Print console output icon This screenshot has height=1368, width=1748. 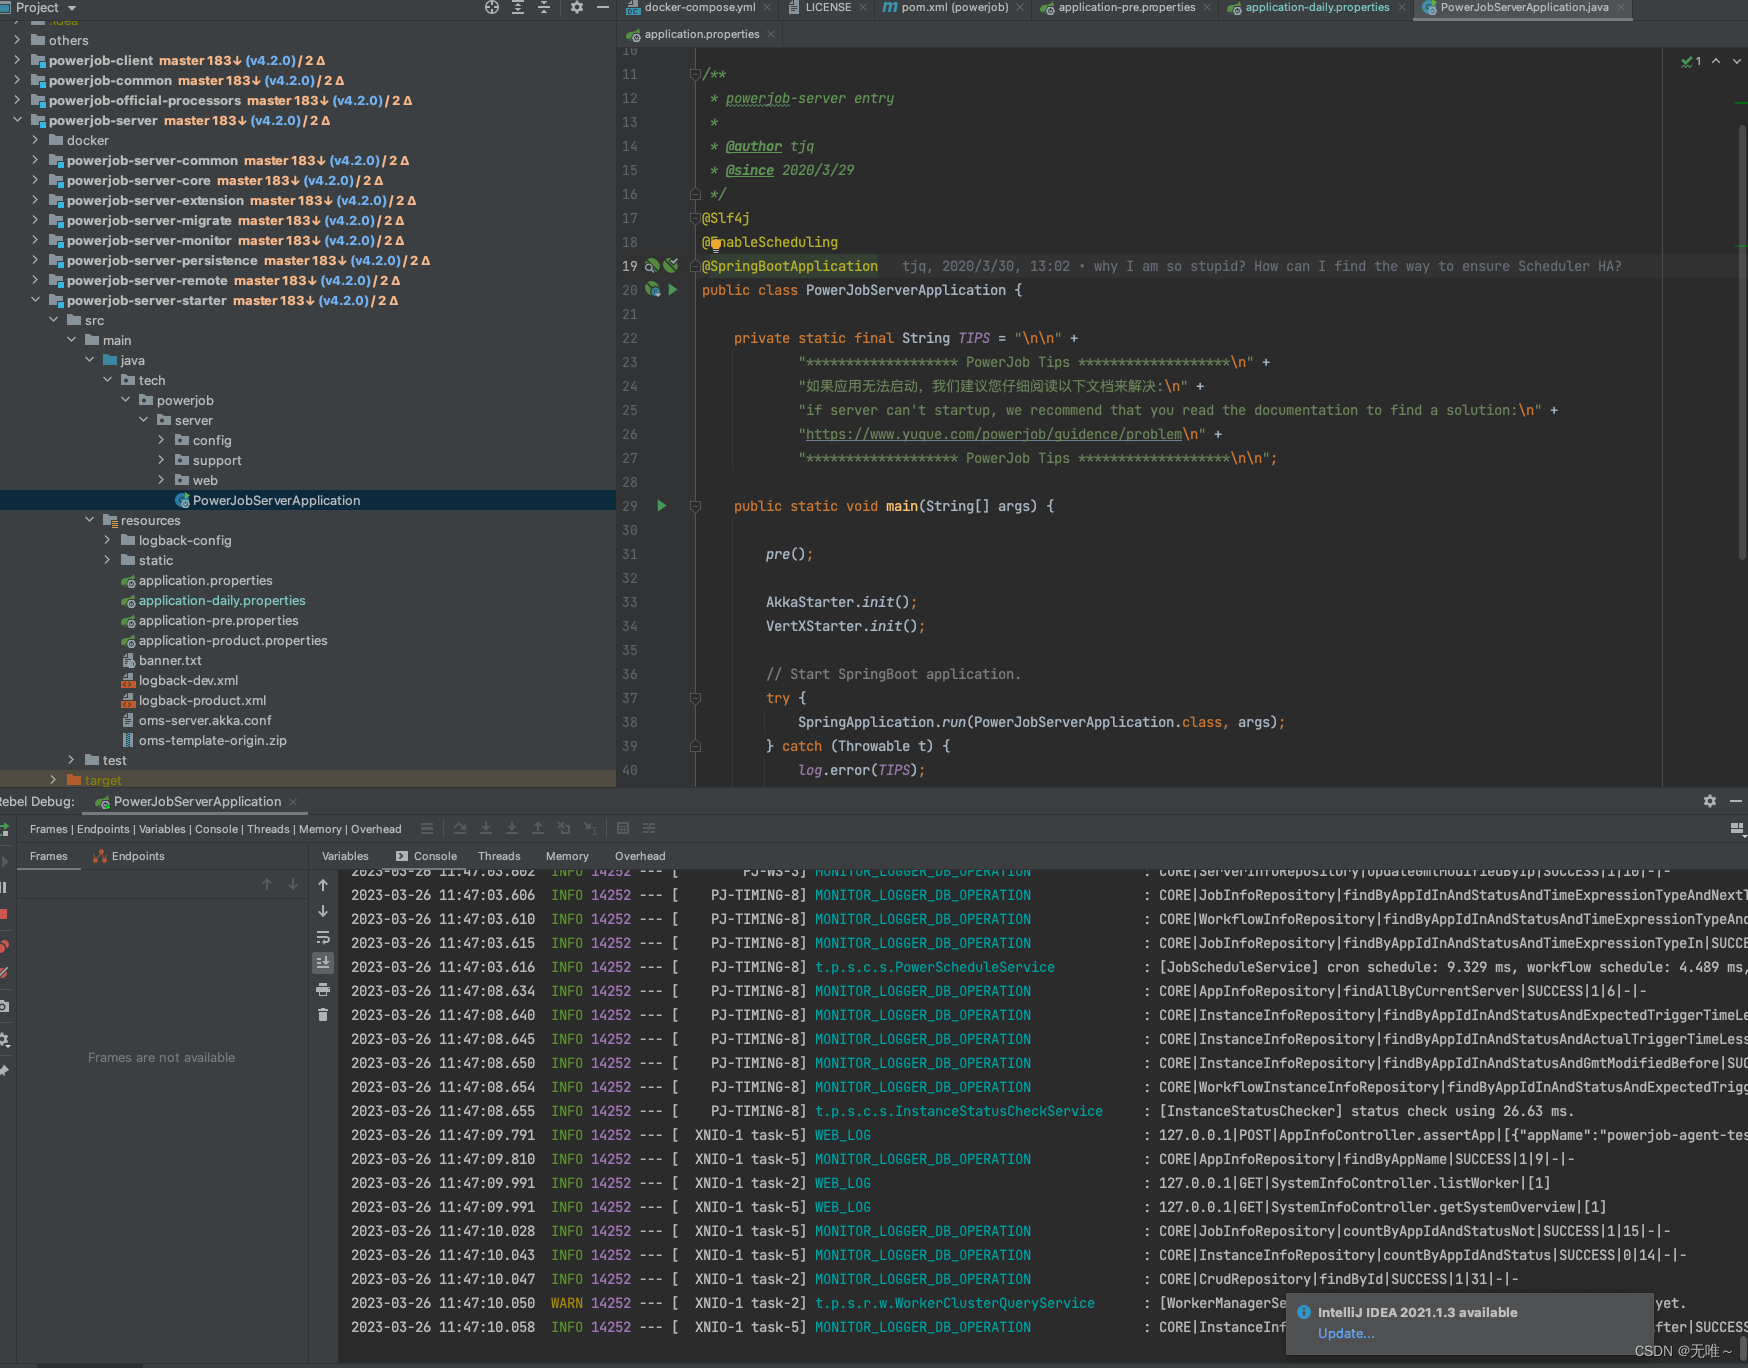pos(323,989)
